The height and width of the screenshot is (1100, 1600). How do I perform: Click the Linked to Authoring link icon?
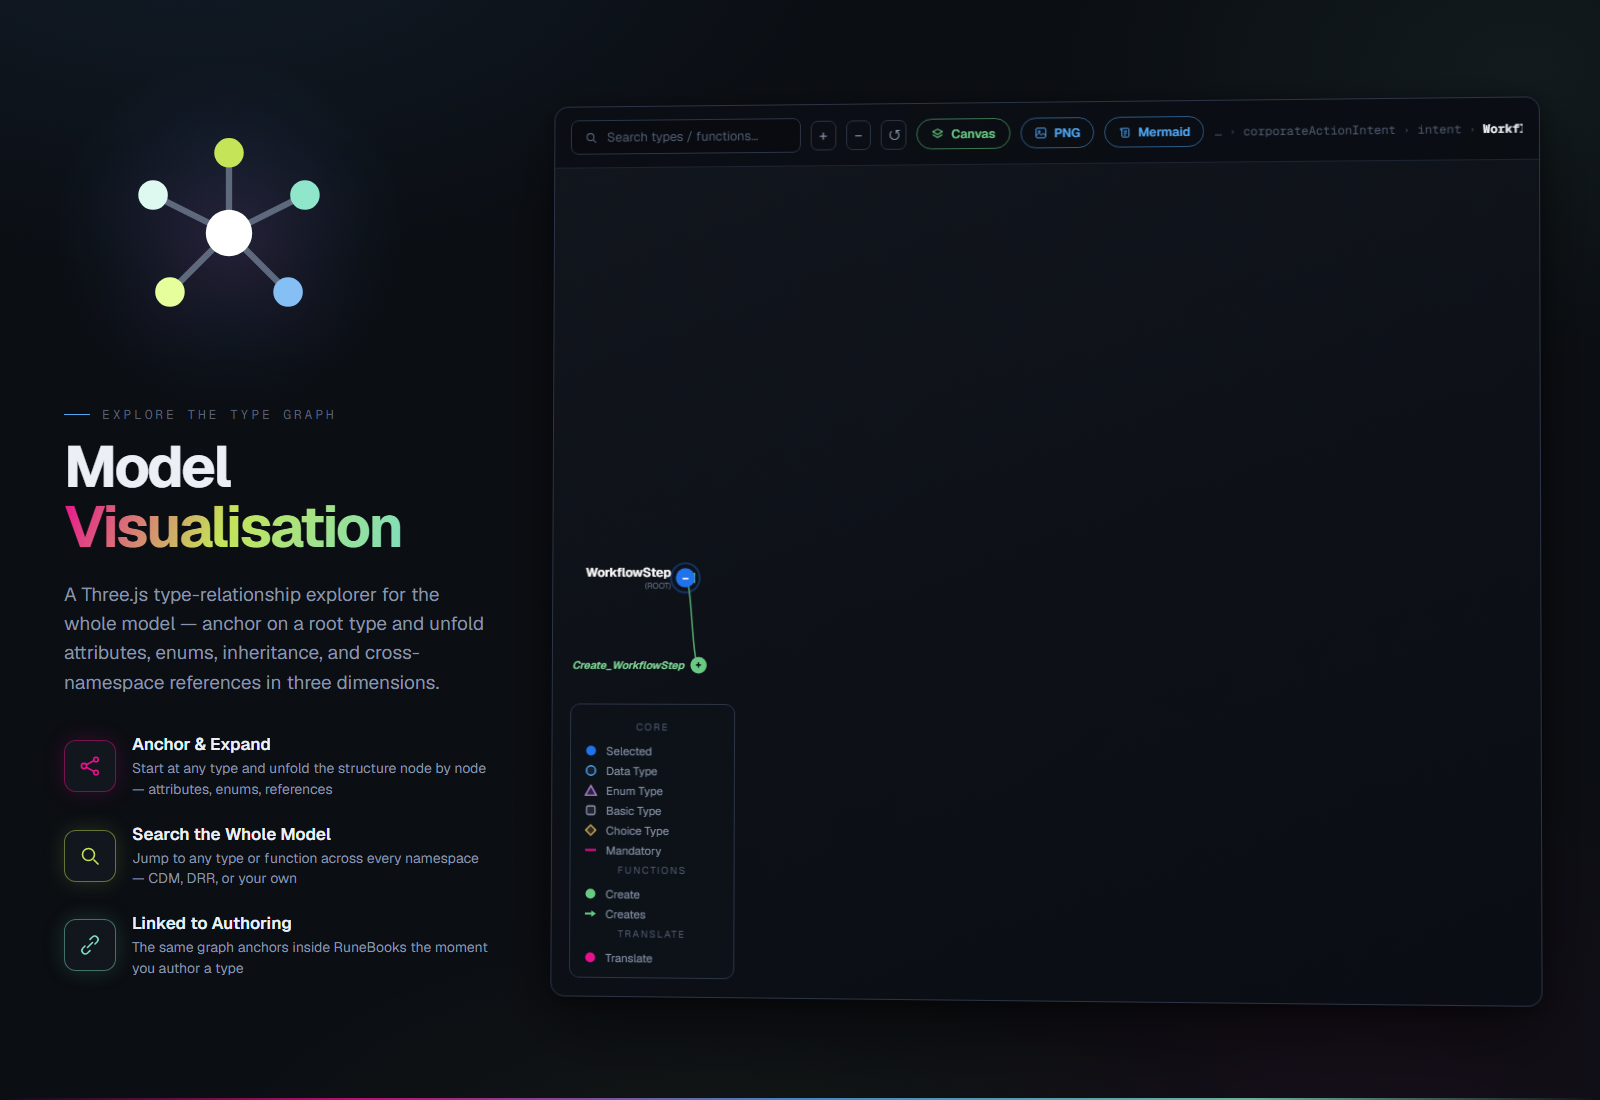click(x=90, y=945)
